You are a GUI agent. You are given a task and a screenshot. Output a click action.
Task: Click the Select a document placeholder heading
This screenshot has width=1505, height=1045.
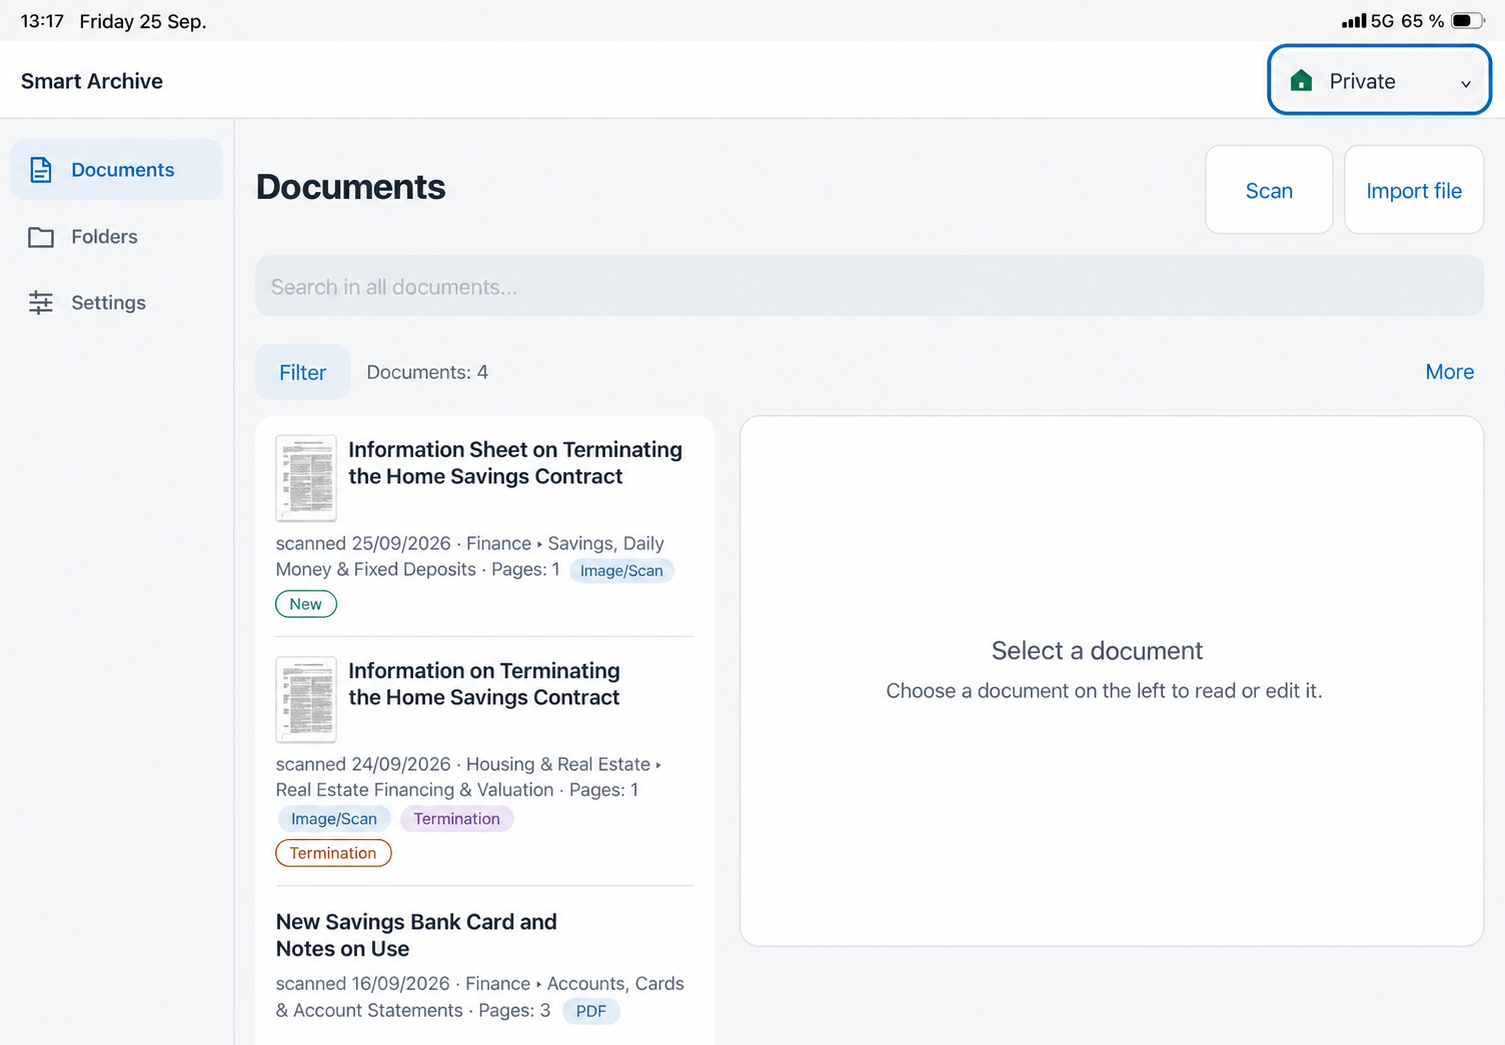click(1097, 651)
